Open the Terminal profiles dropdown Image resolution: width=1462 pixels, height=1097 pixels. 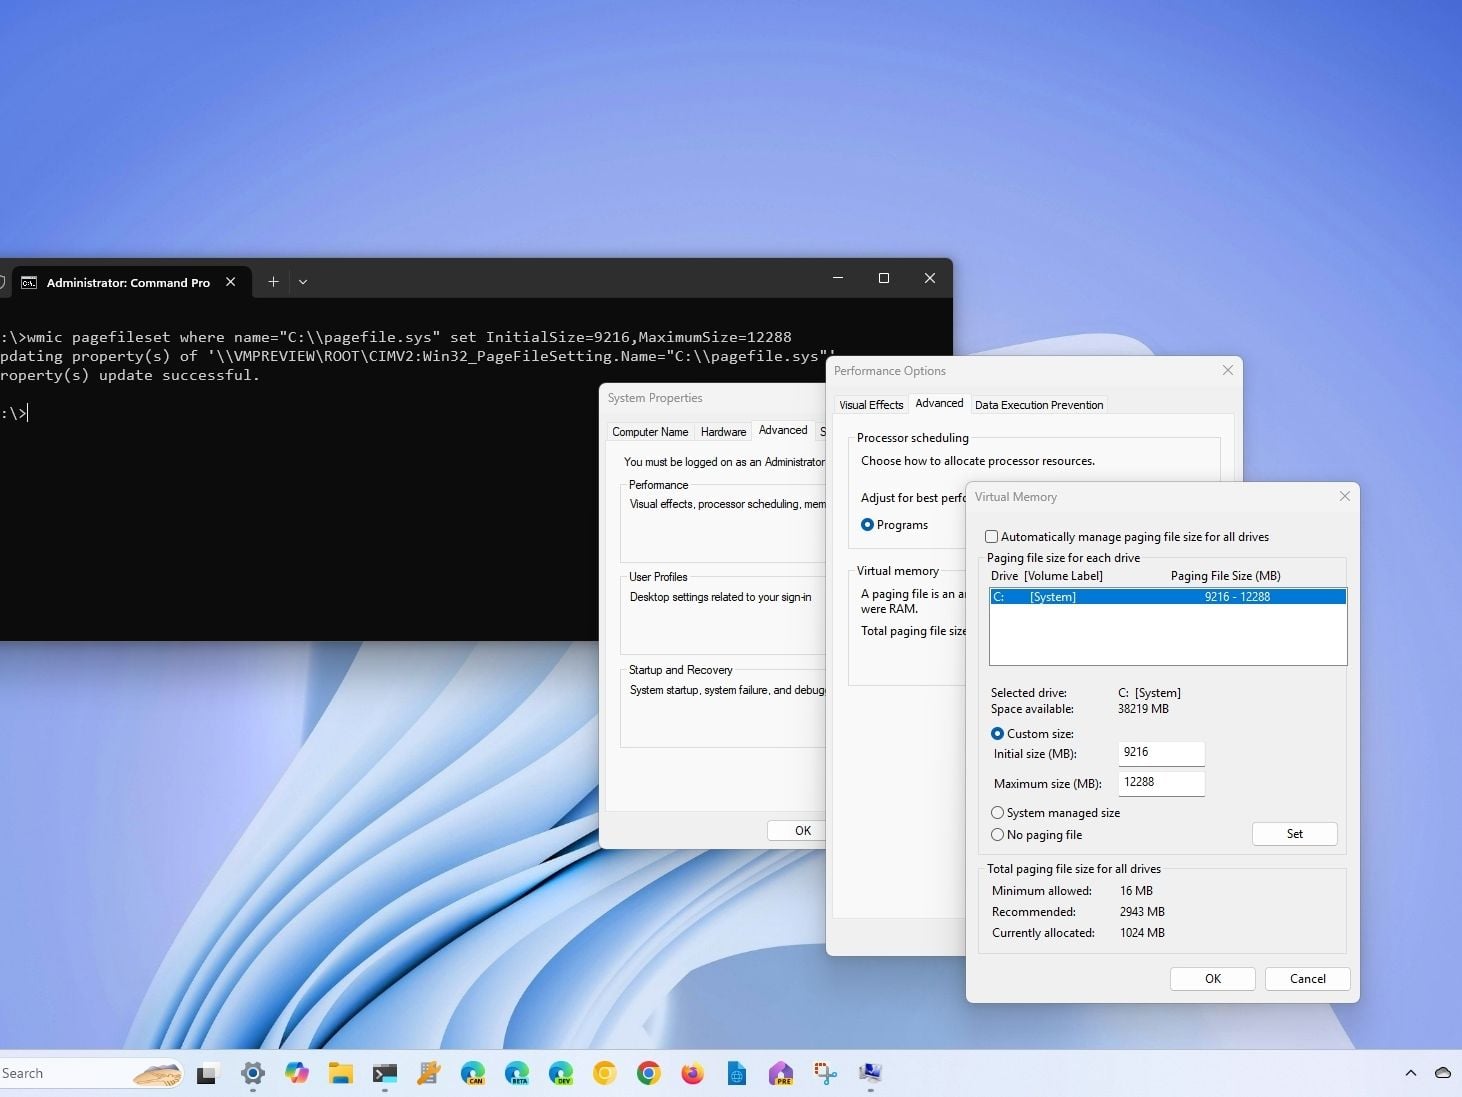click(303, 282)
